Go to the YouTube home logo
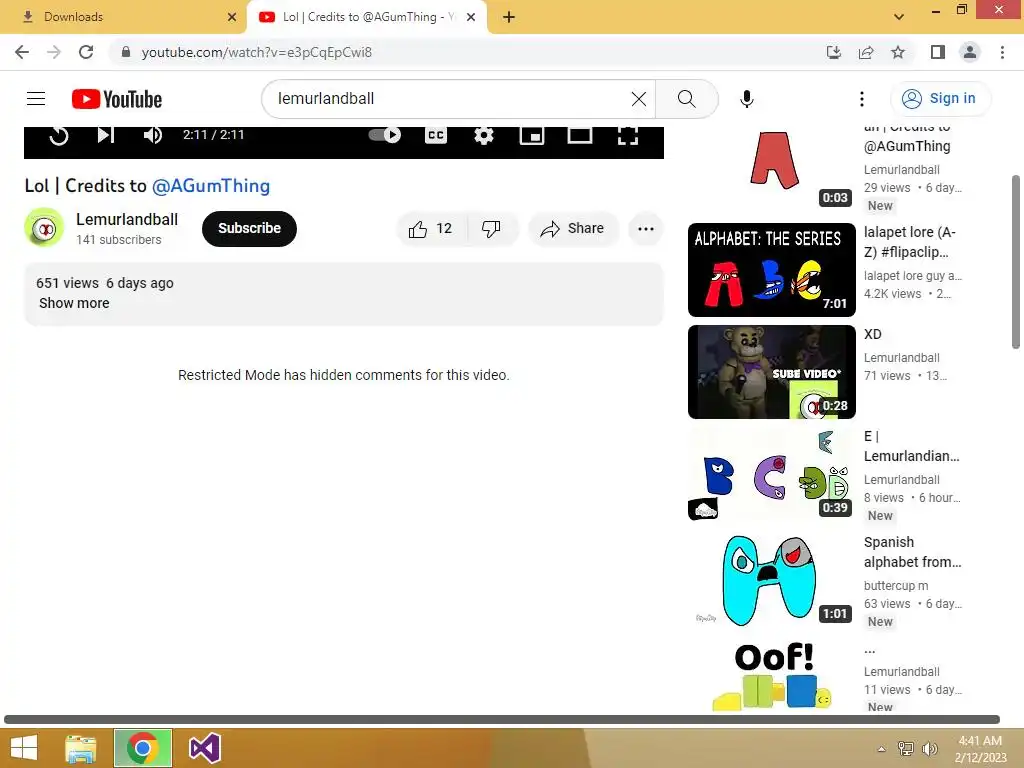The image size is (1024, 768). click(117, 99)
